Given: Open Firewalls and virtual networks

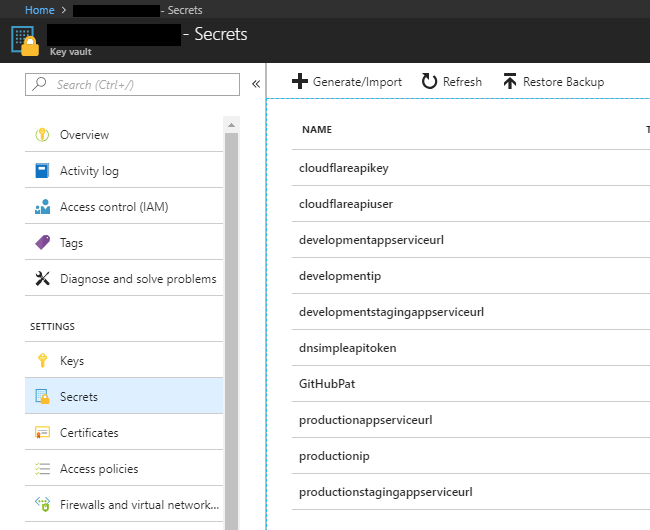Looking at the screenshot, I should pos(124,504).
